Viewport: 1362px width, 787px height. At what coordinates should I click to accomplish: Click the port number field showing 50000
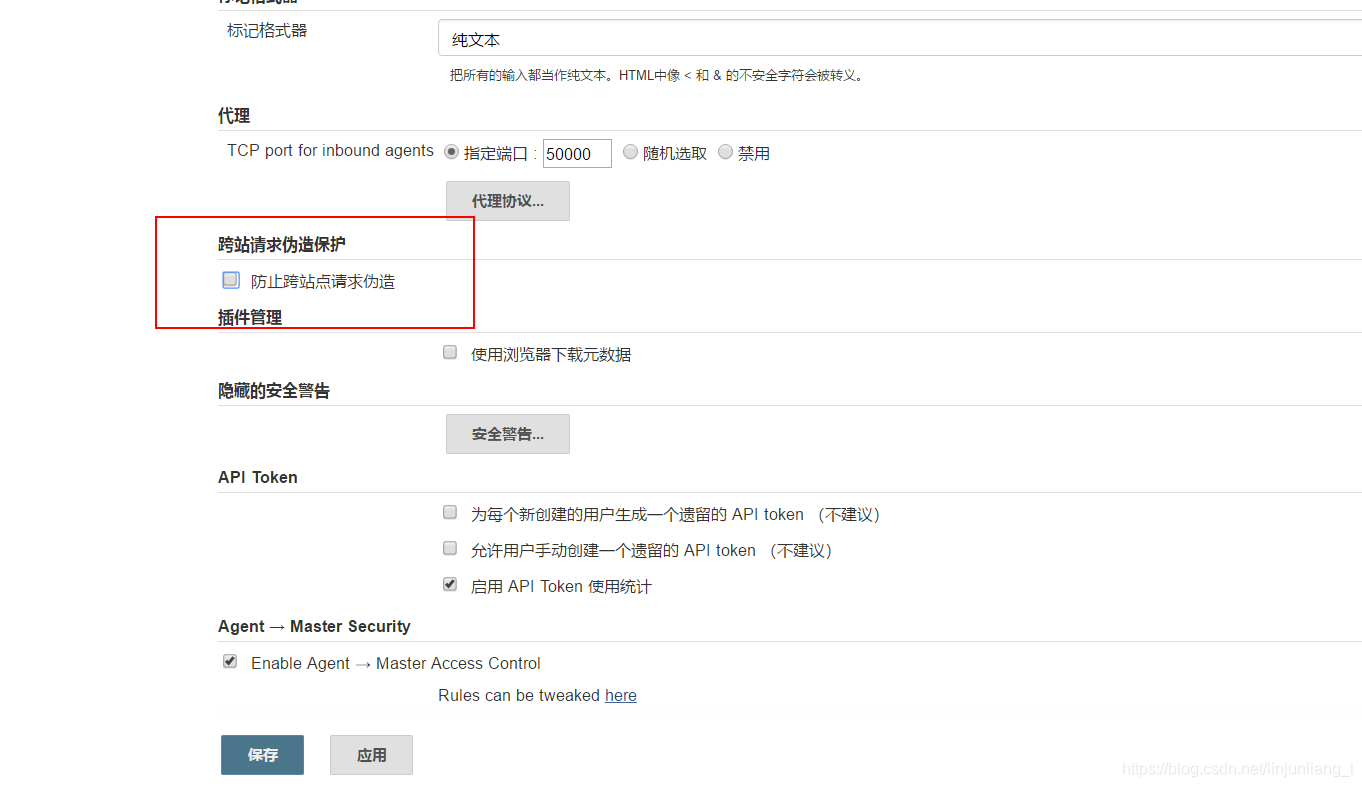[577, 153]
